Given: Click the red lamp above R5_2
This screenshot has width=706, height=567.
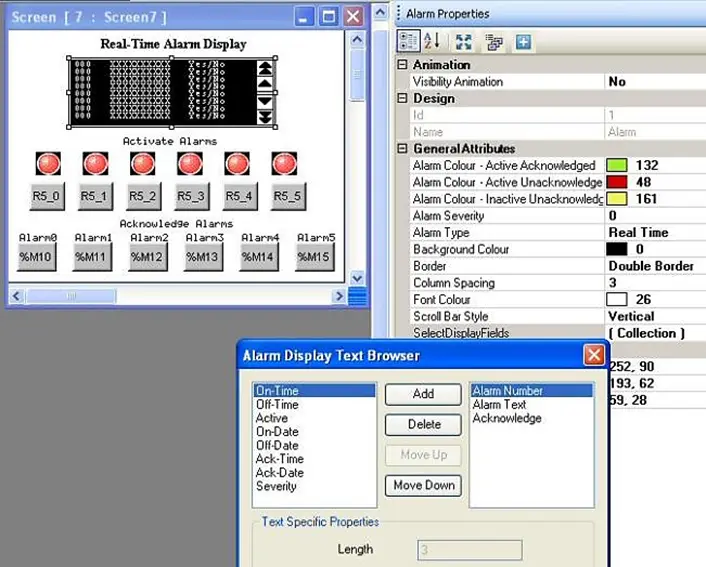Looking at the screenshot, I should click(143, 163).
